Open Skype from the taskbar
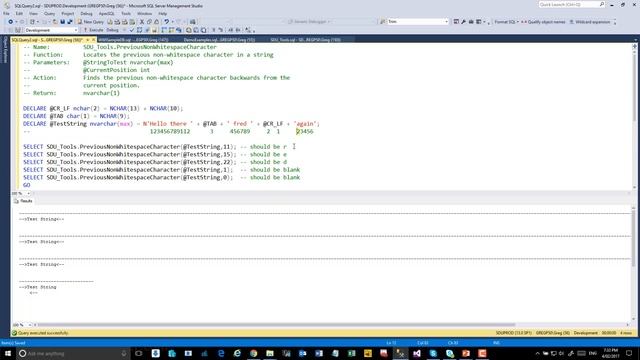 (x=433, y=353)
